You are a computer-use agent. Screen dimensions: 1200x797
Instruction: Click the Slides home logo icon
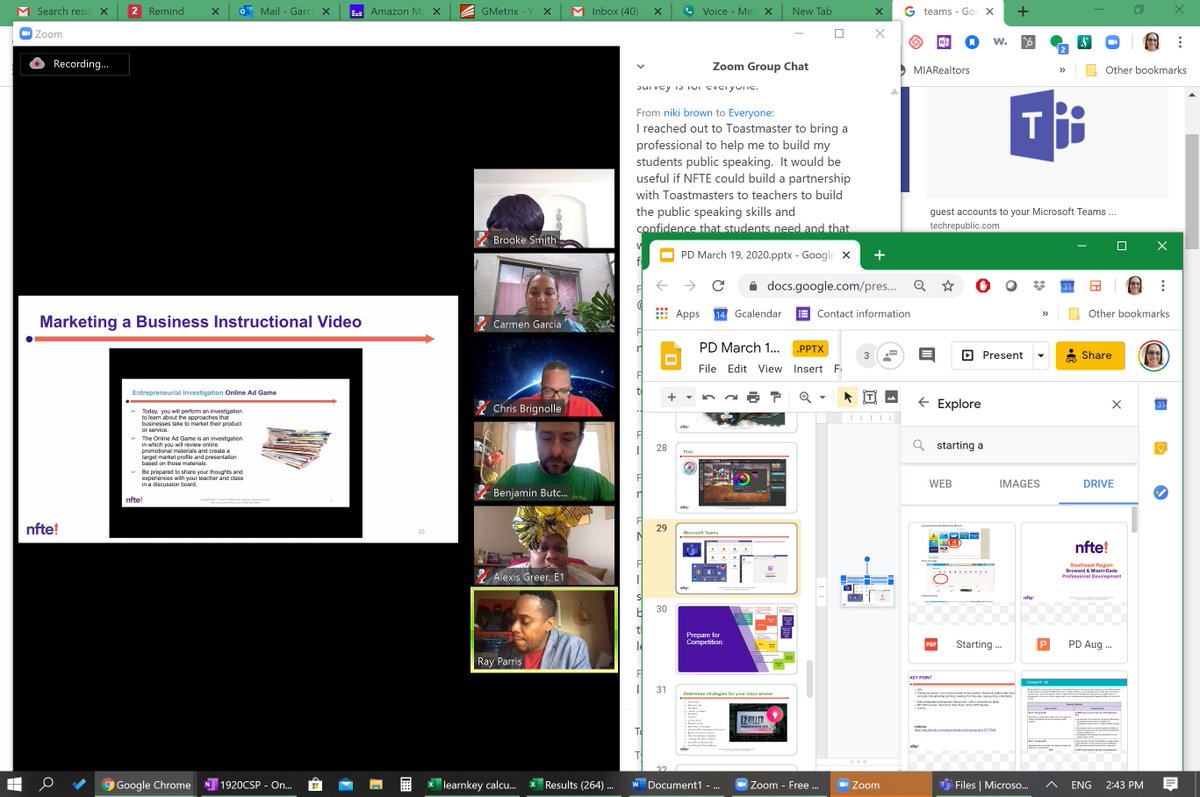(x=670, y=356)
